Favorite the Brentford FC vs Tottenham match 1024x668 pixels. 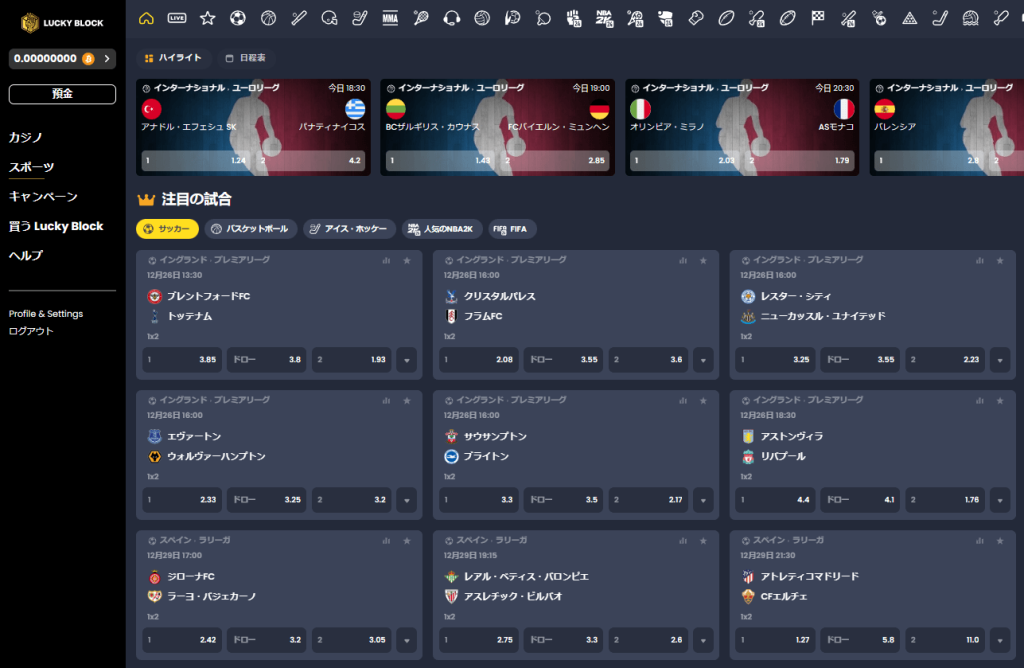[407, 261]
